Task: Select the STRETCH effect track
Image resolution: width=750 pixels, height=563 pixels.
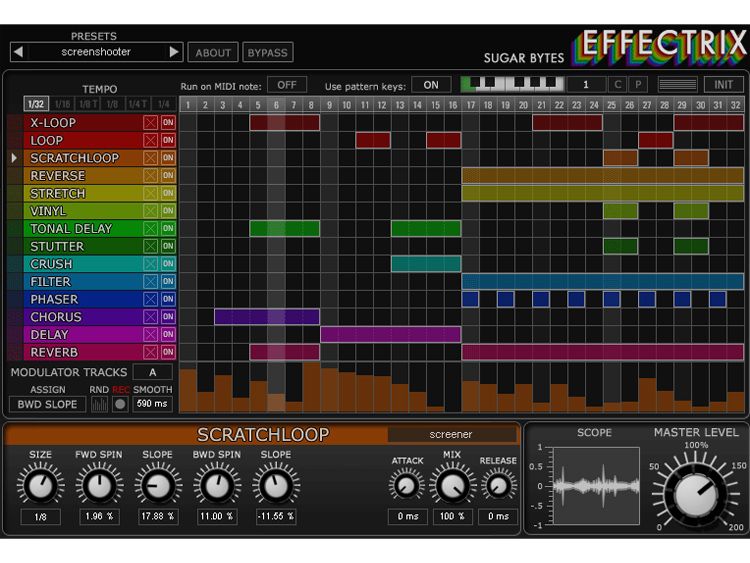Action: (83, 193)
